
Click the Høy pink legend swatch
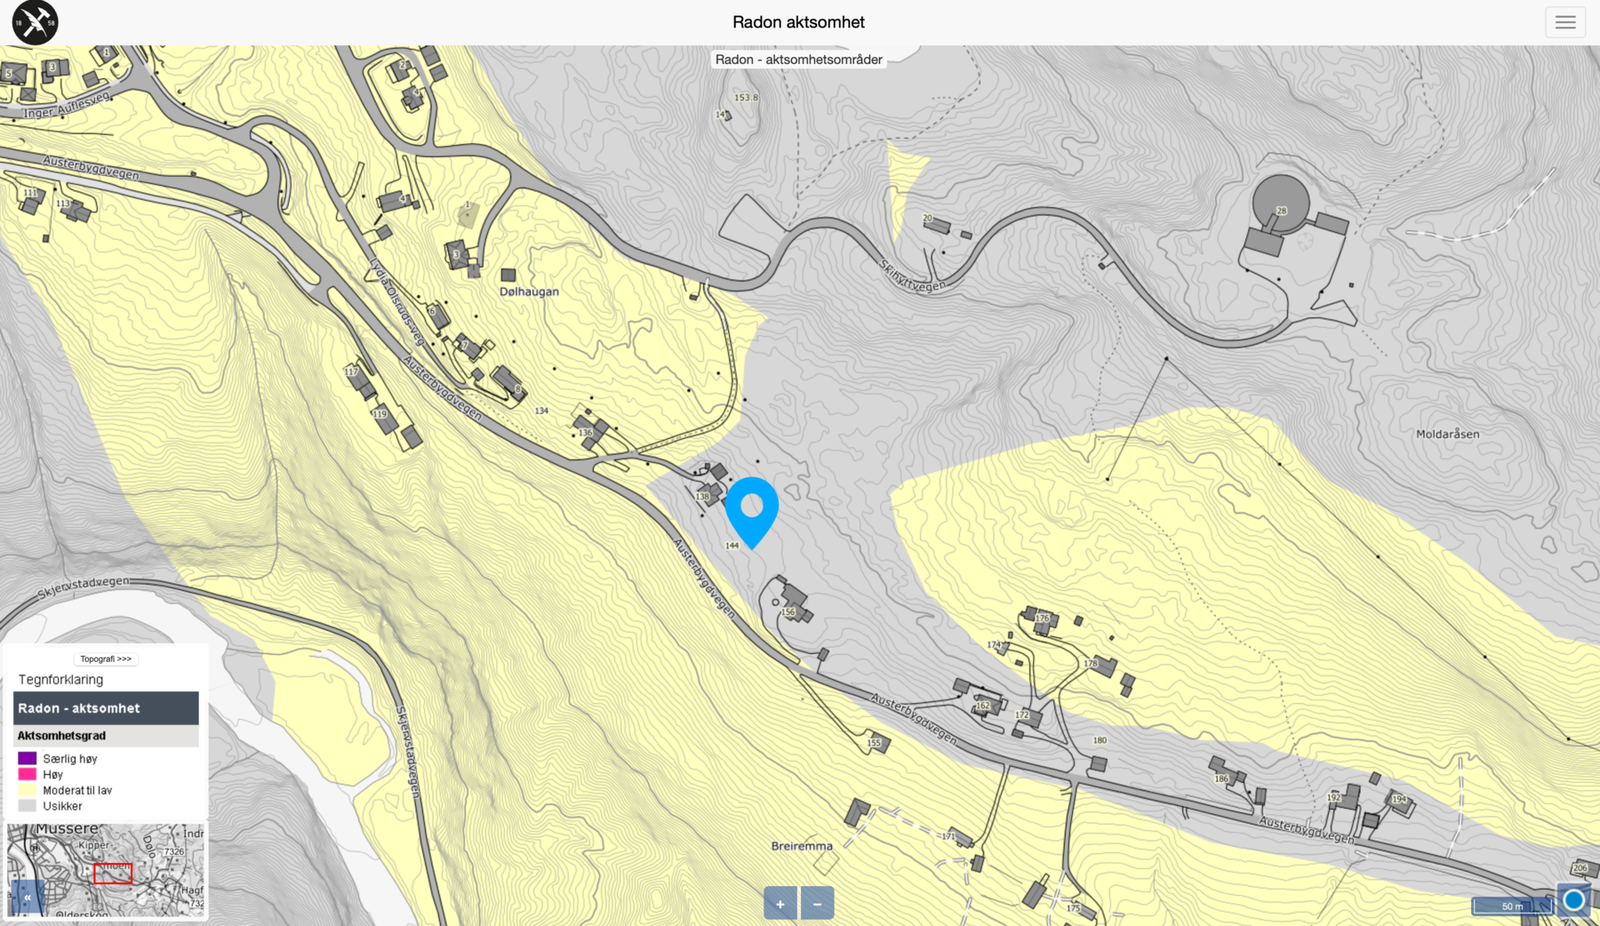pyautogui.click(x=27, y=774)
